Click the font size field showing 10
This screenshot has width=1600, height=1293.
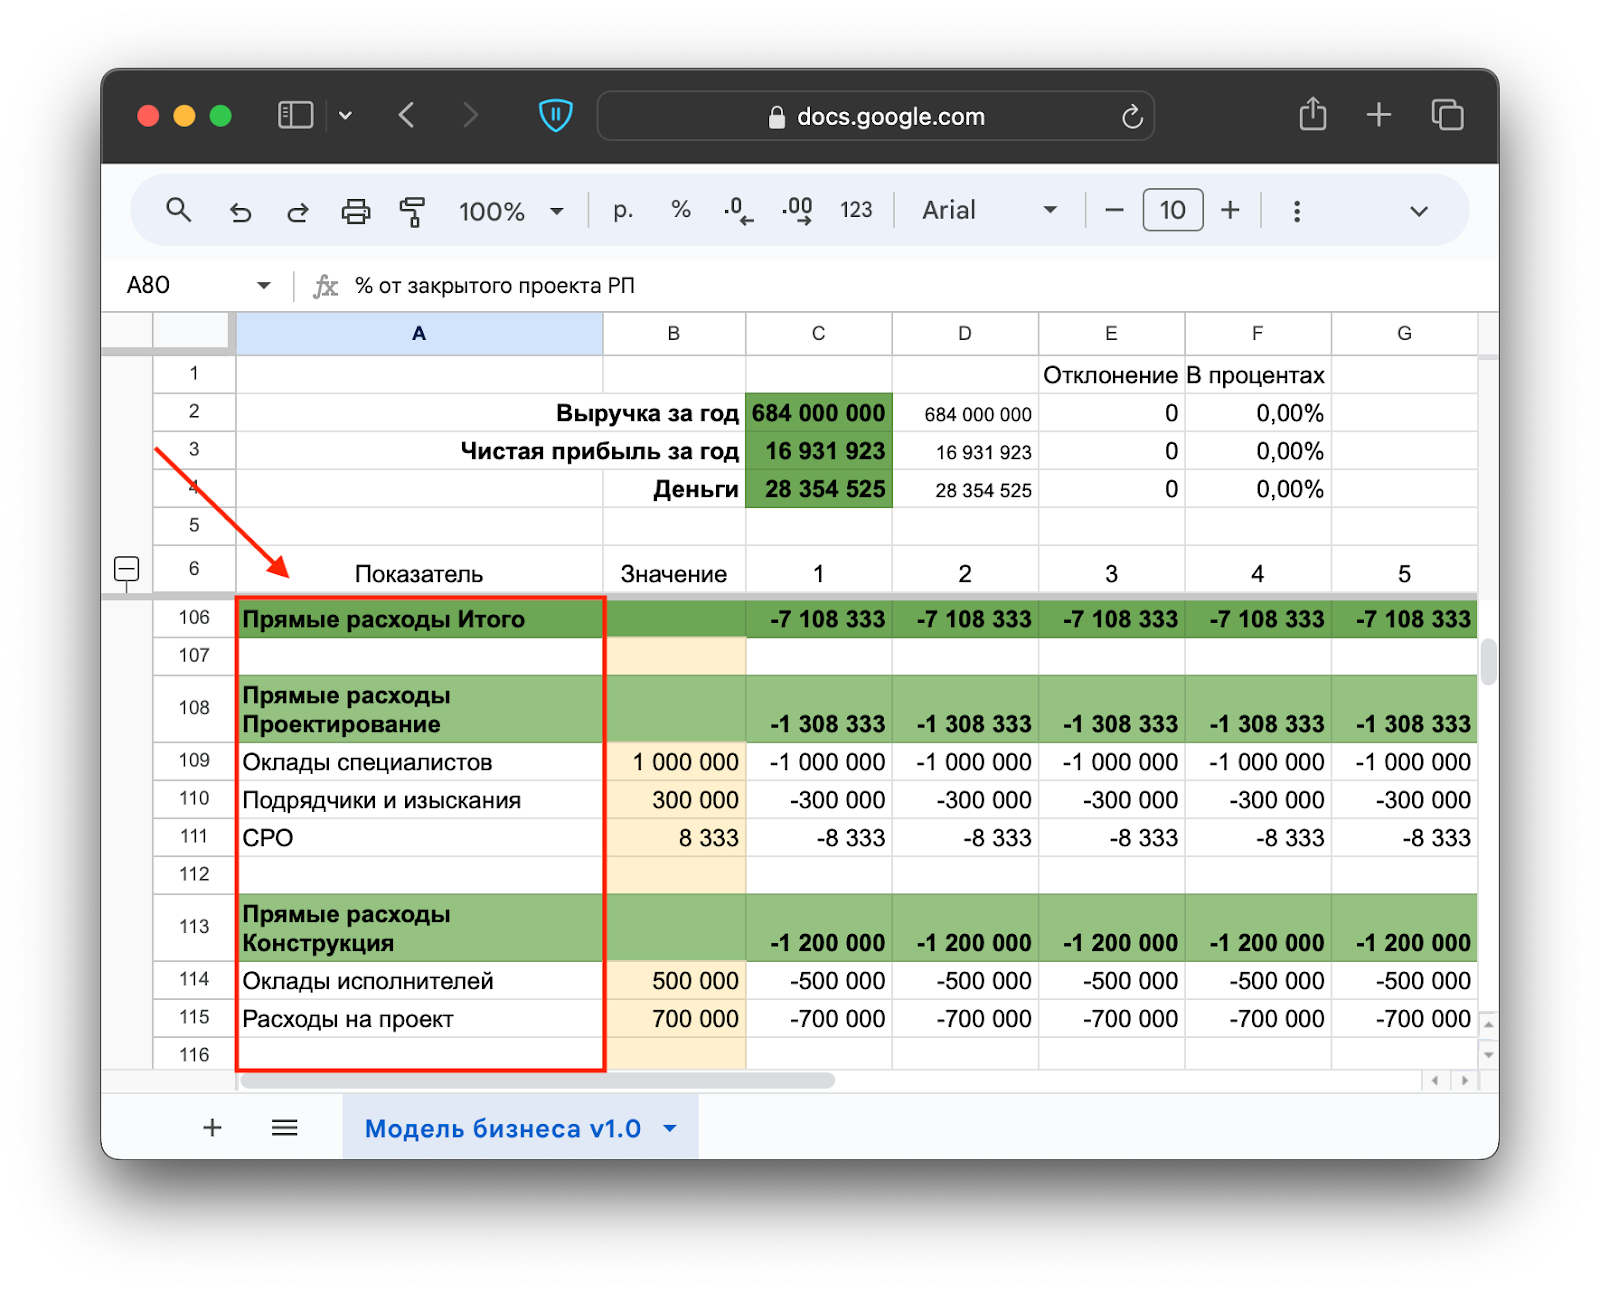point(1172,211)
